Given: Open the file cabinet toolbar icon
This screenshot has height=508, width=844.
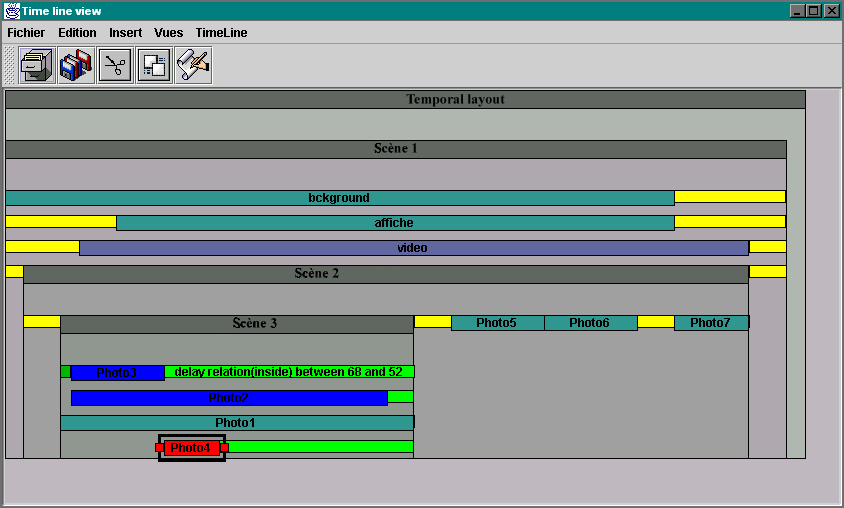Looking at the screenshot, I should (x=37, y=66).
